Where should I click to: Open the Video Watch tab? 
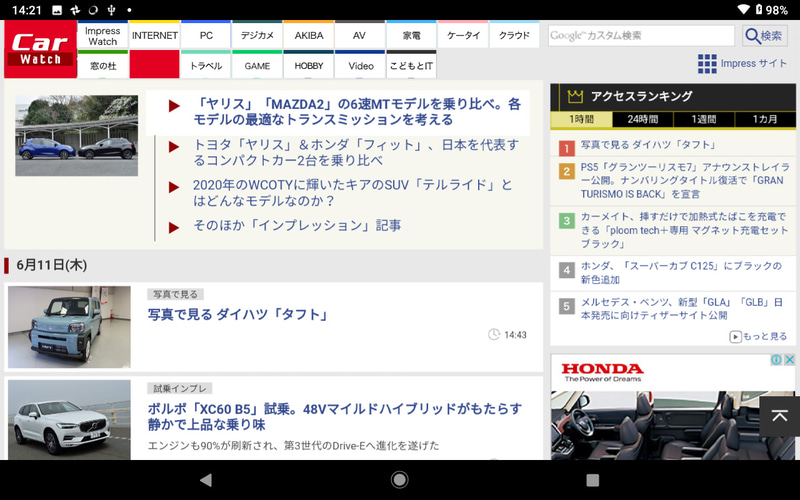[360, 64]
